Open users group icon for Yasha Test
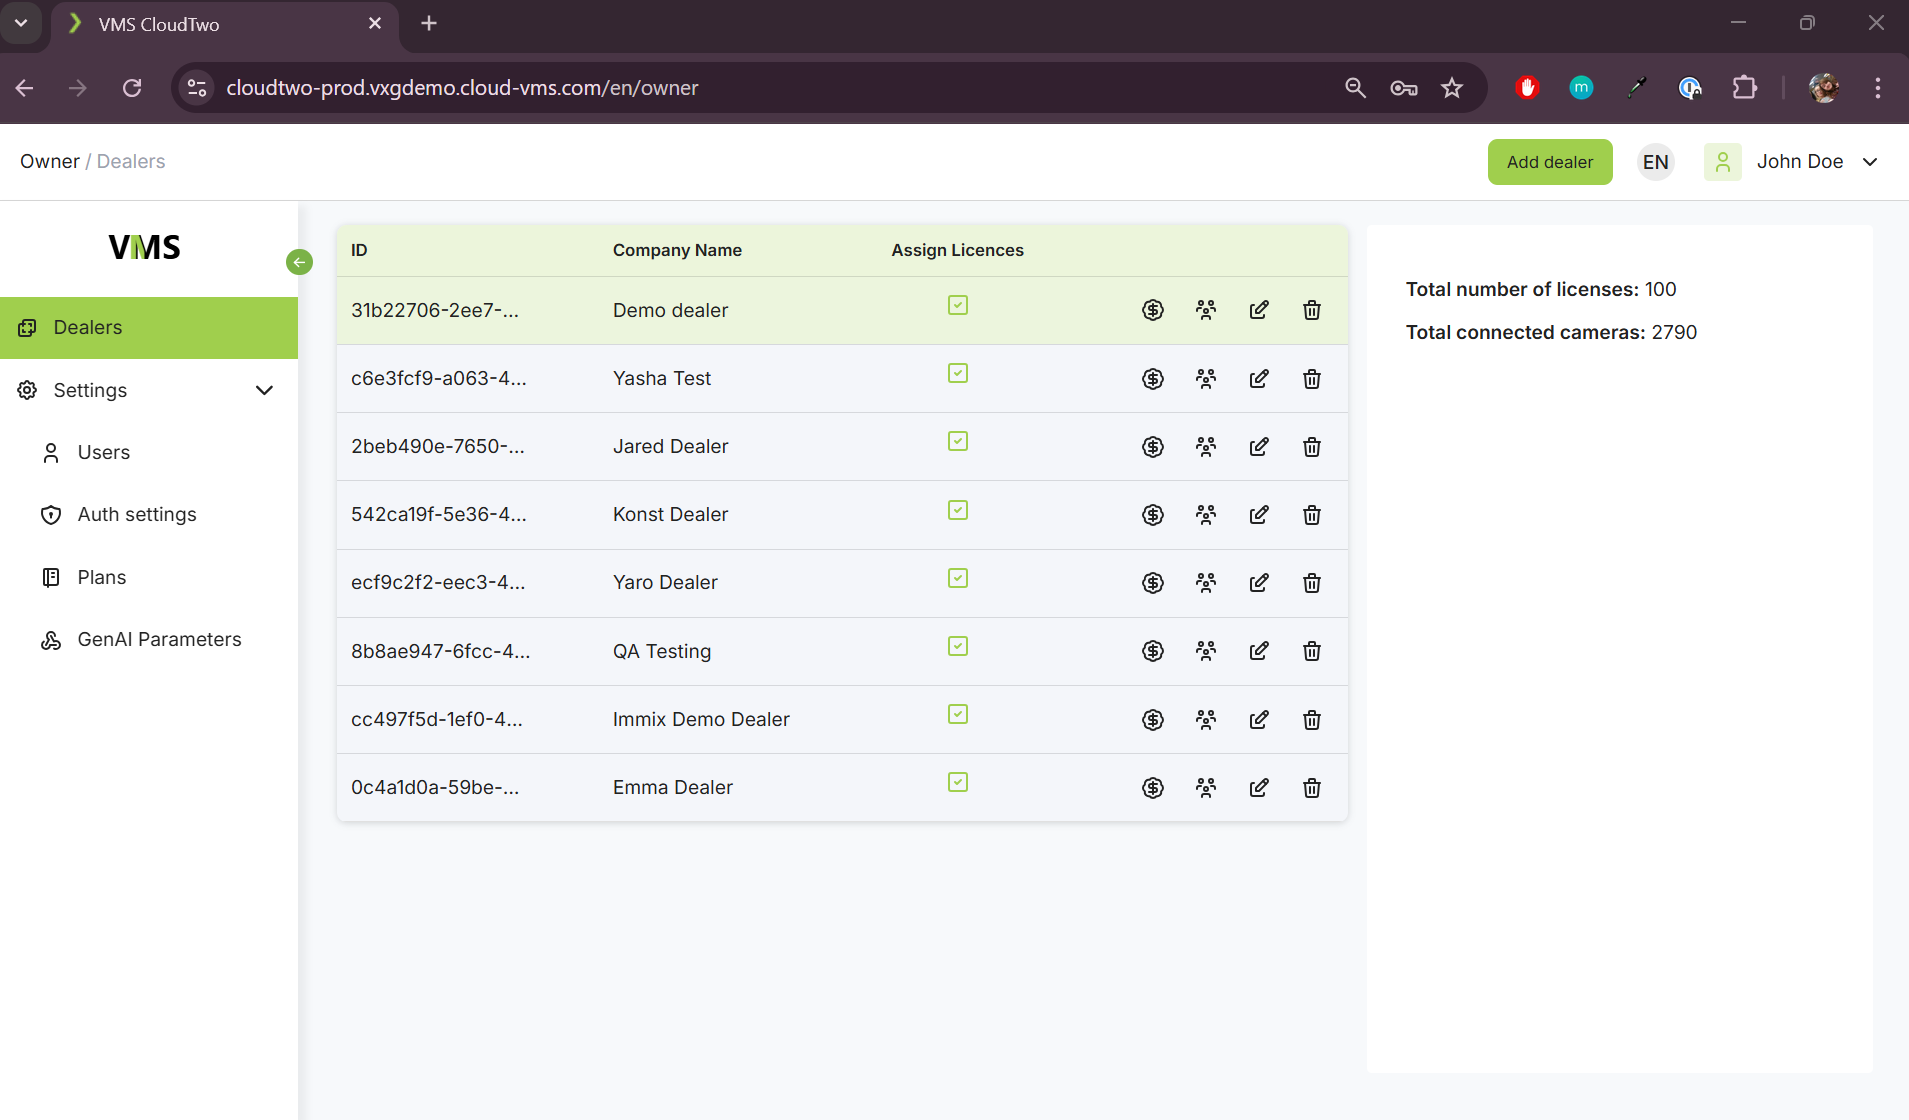Image resolution: width=1909 pixels, height=1120 pixels. click(1206, 378)
